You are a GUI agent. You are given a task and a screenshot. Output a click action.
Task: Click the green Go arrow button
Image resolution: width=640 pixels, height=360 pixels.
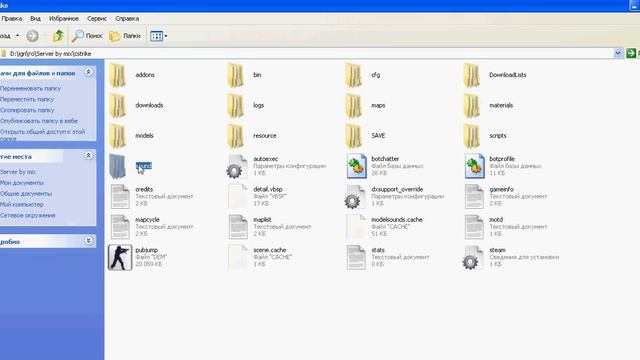point(631,53)
